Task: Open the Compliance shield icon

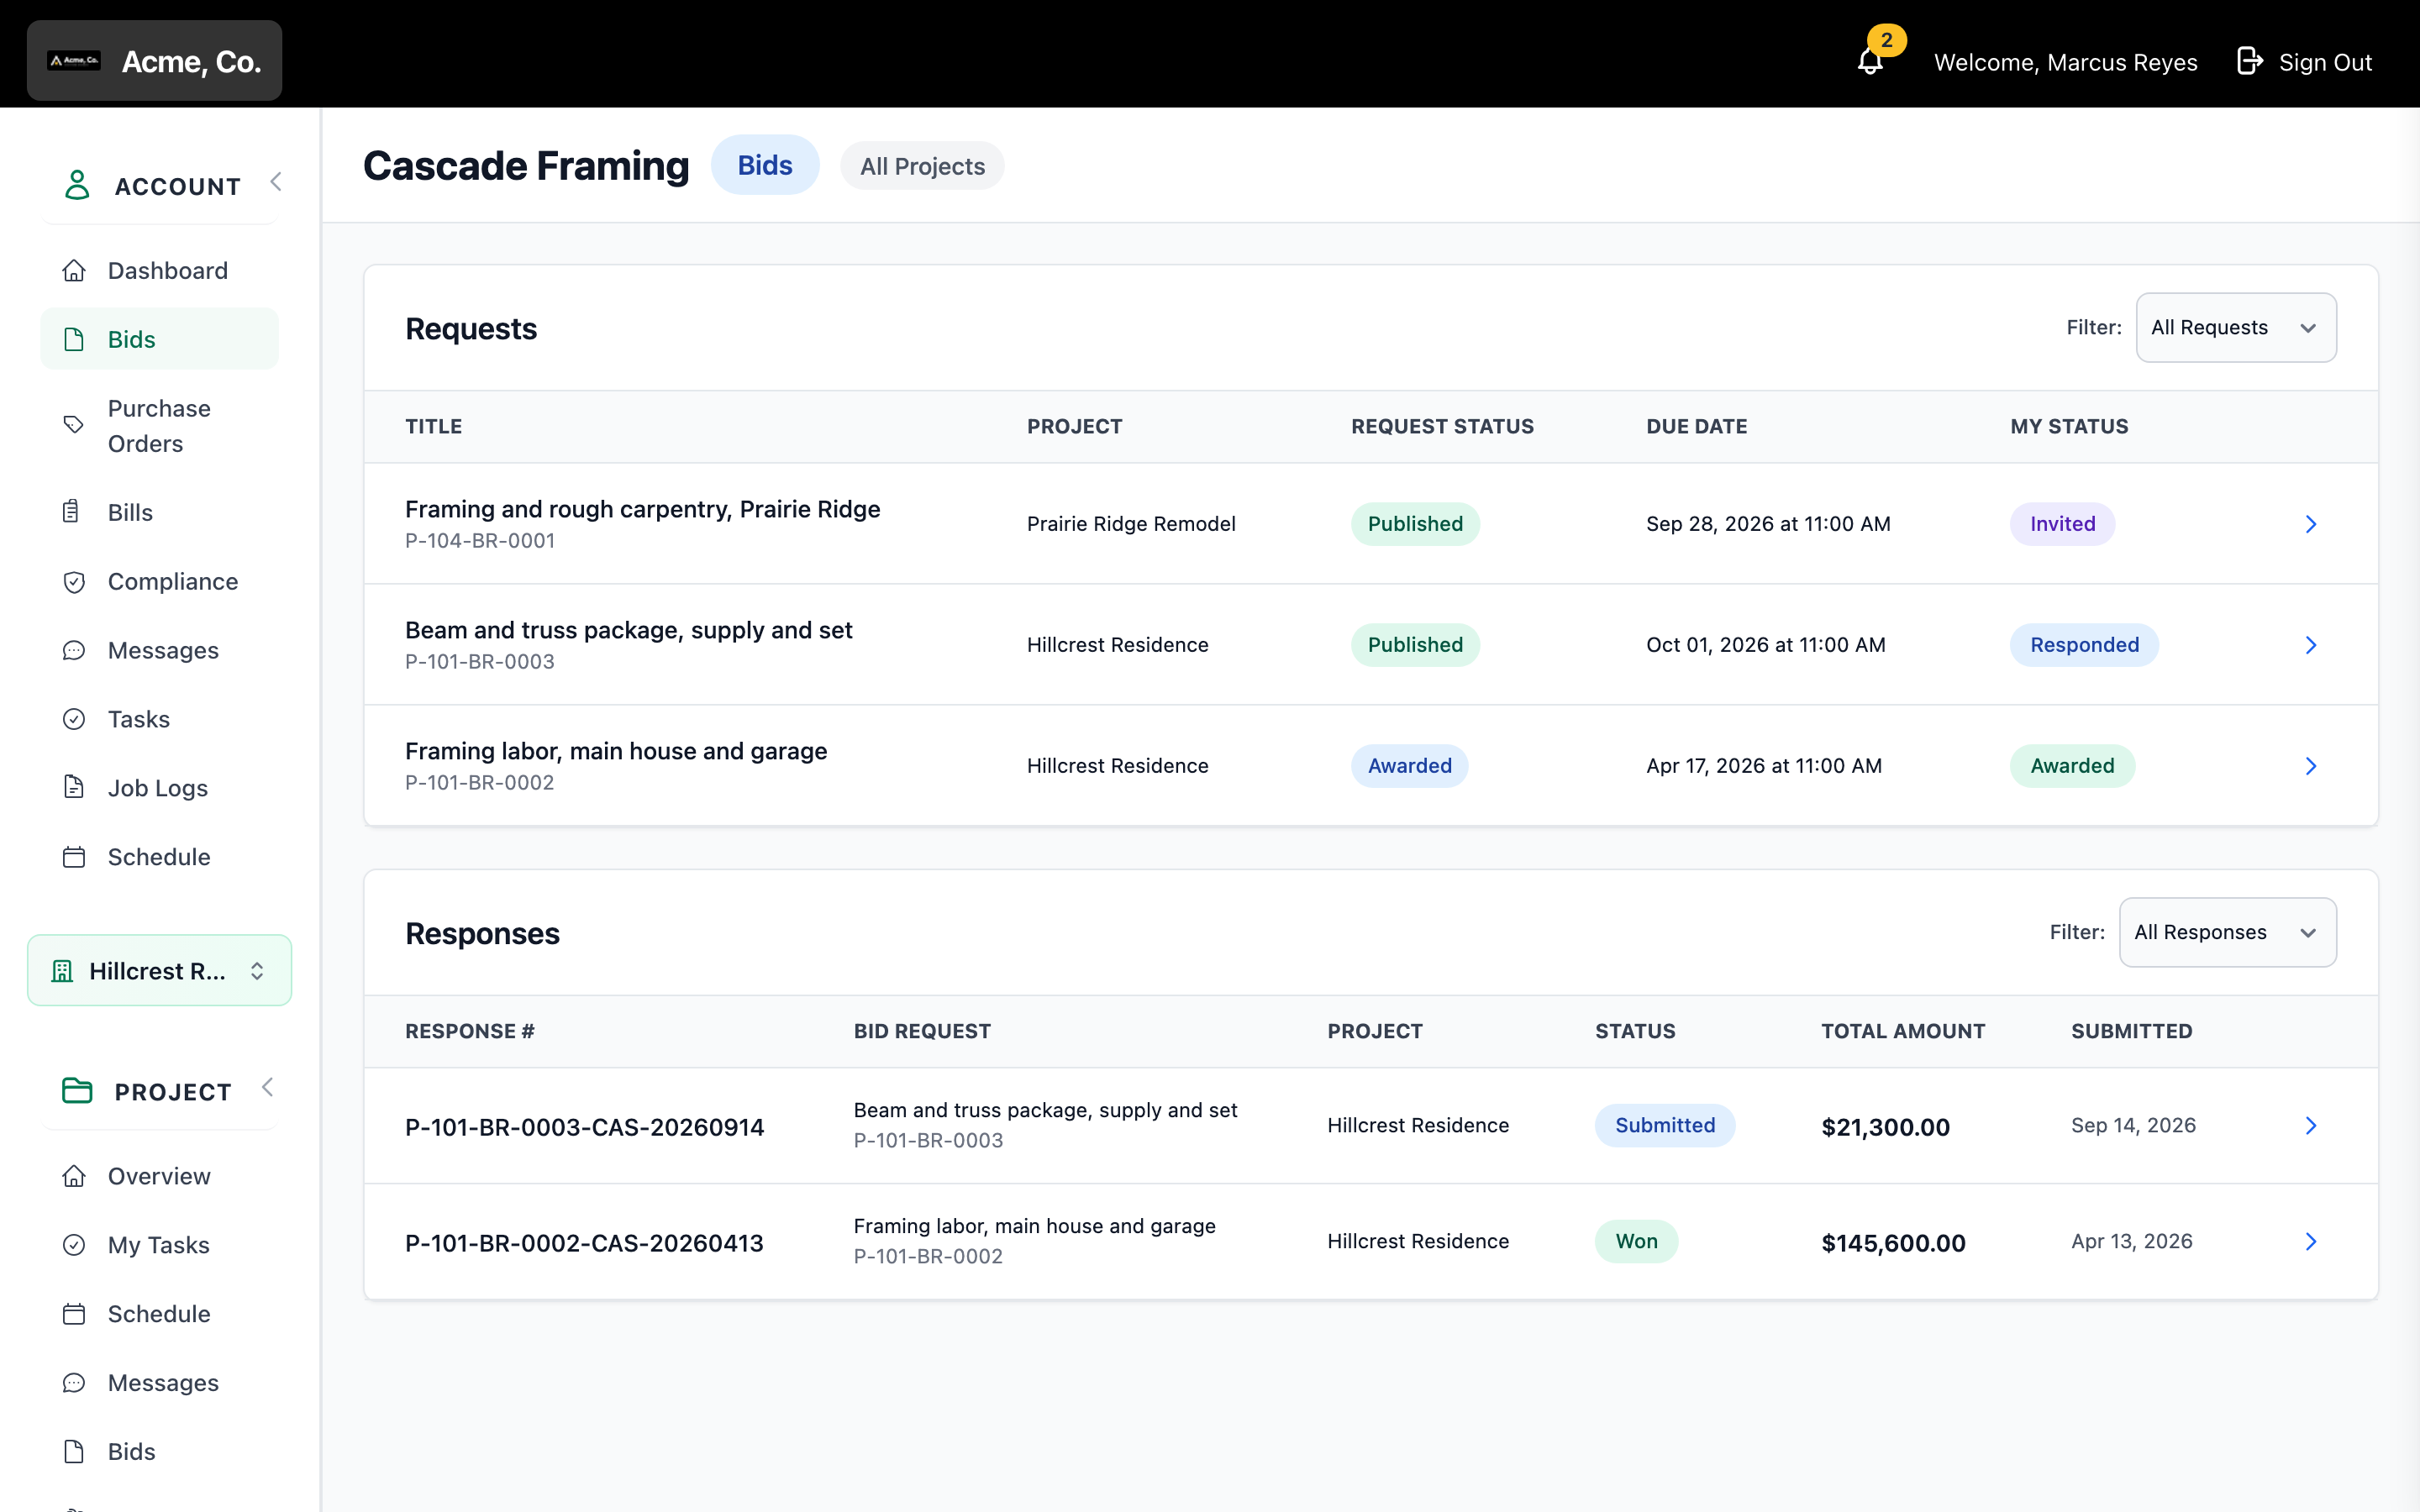Action: 74,582
